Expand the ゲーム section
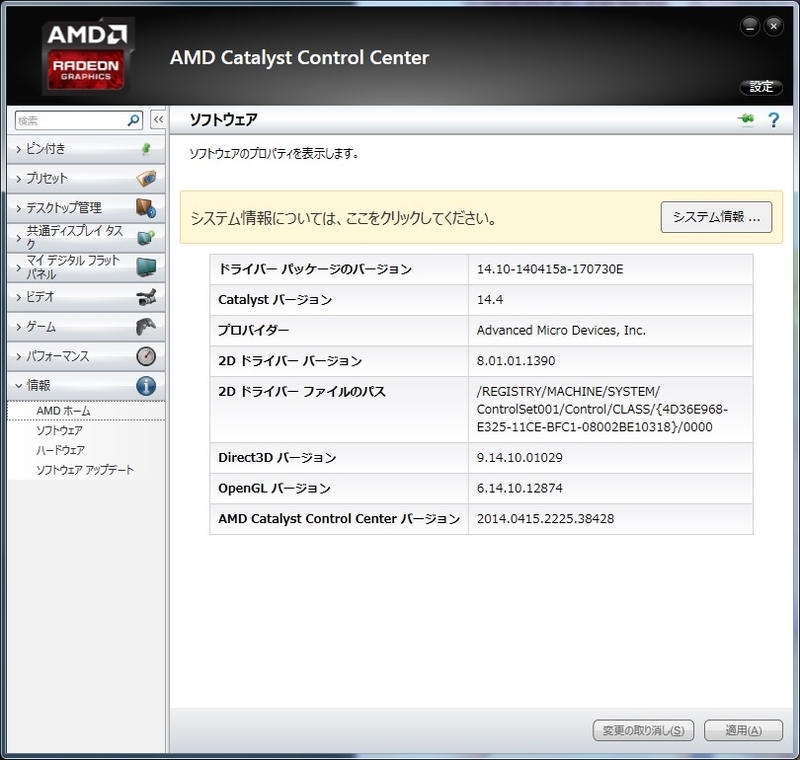Image resolution: width=800 pixels, height=760 pixels. (86, 326)
